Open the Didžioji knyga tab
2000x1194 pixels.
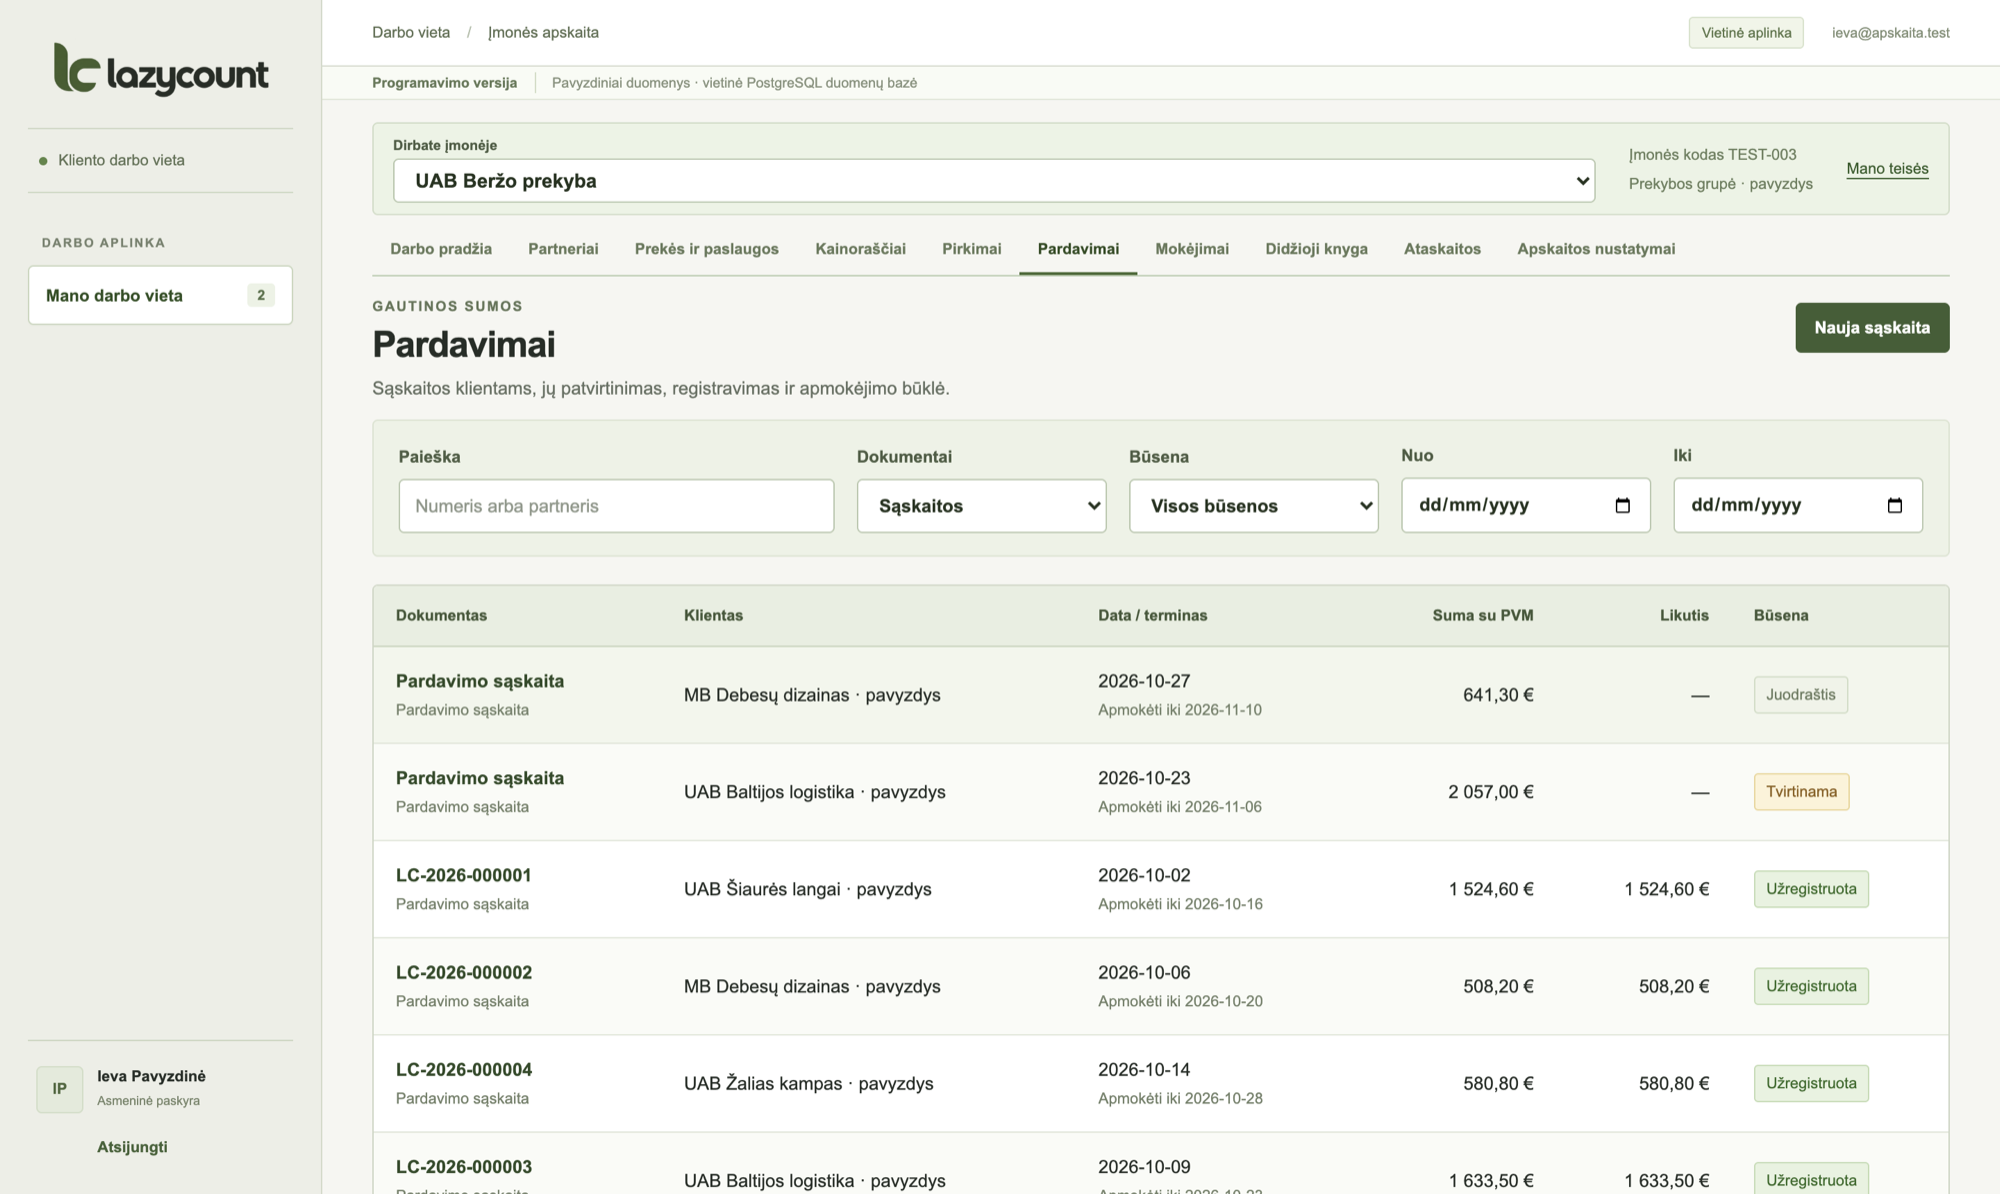coord(1316,249)
